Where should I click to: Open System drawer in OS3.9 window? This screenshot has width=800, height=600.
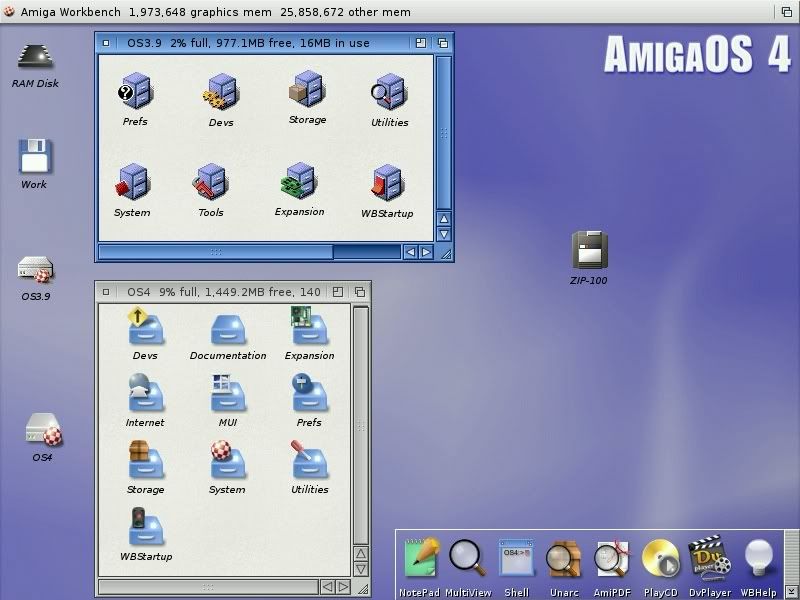point(132,190)
